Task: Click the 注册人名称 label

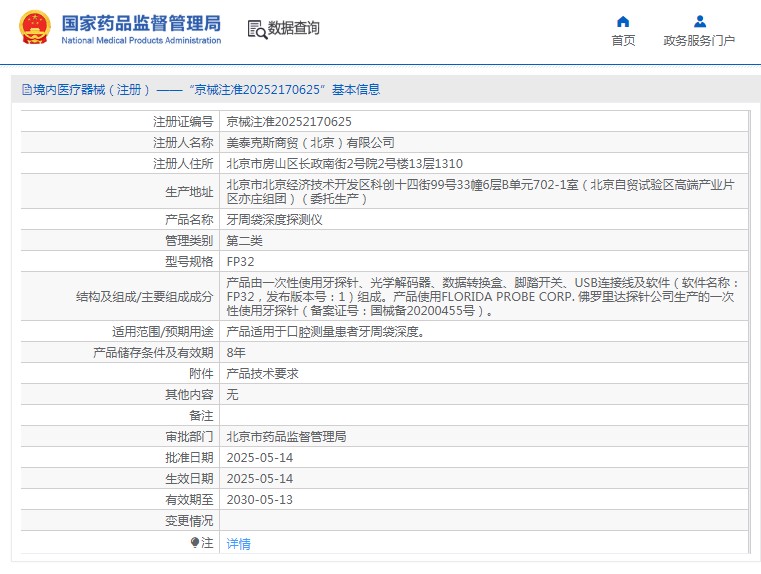Action: [x=183, y=142]
